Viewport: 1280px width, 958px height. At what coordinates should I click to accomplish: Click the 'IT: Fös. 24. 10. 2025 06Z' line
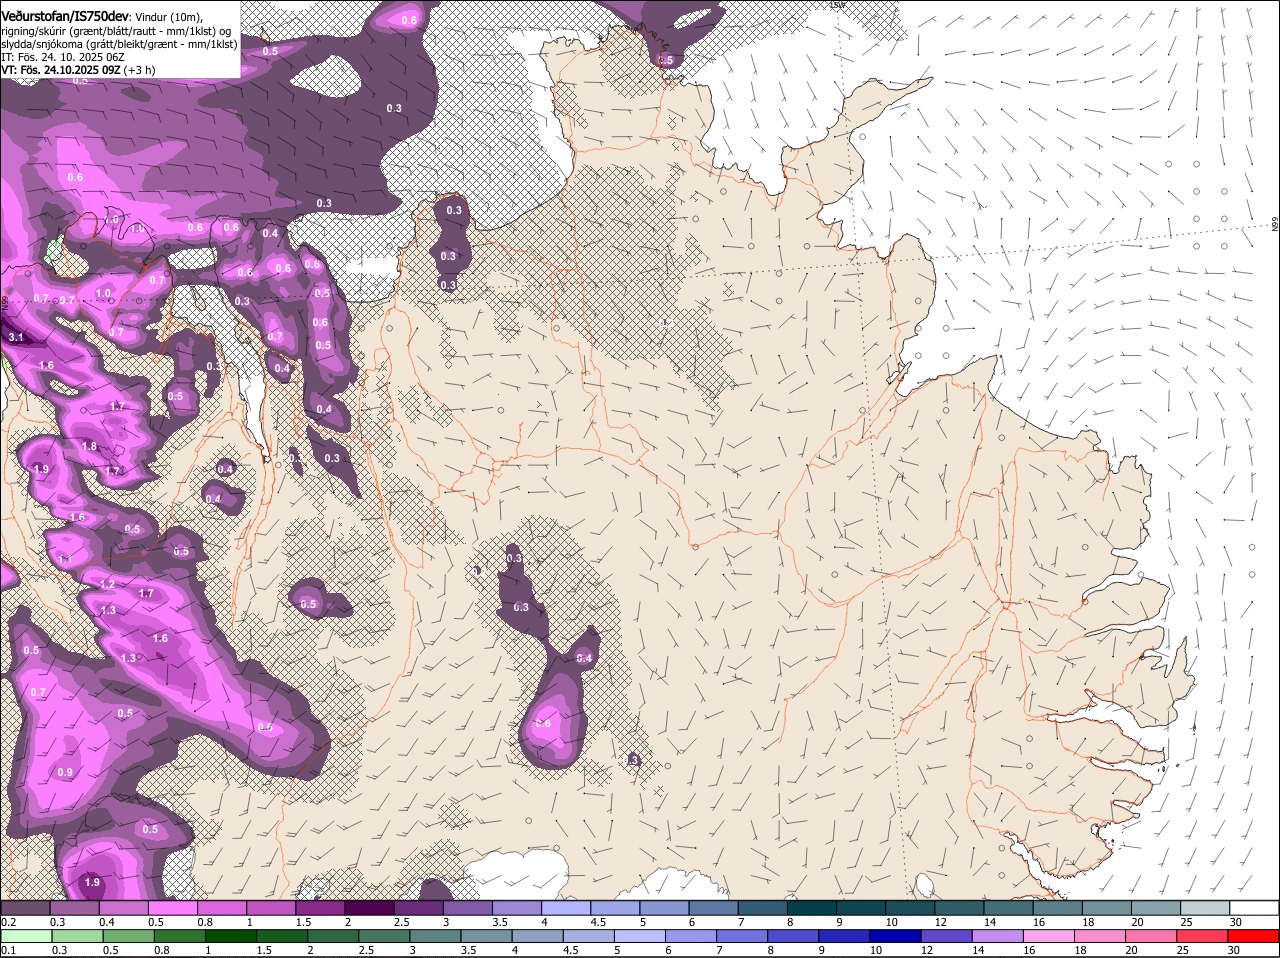(63, 57)
